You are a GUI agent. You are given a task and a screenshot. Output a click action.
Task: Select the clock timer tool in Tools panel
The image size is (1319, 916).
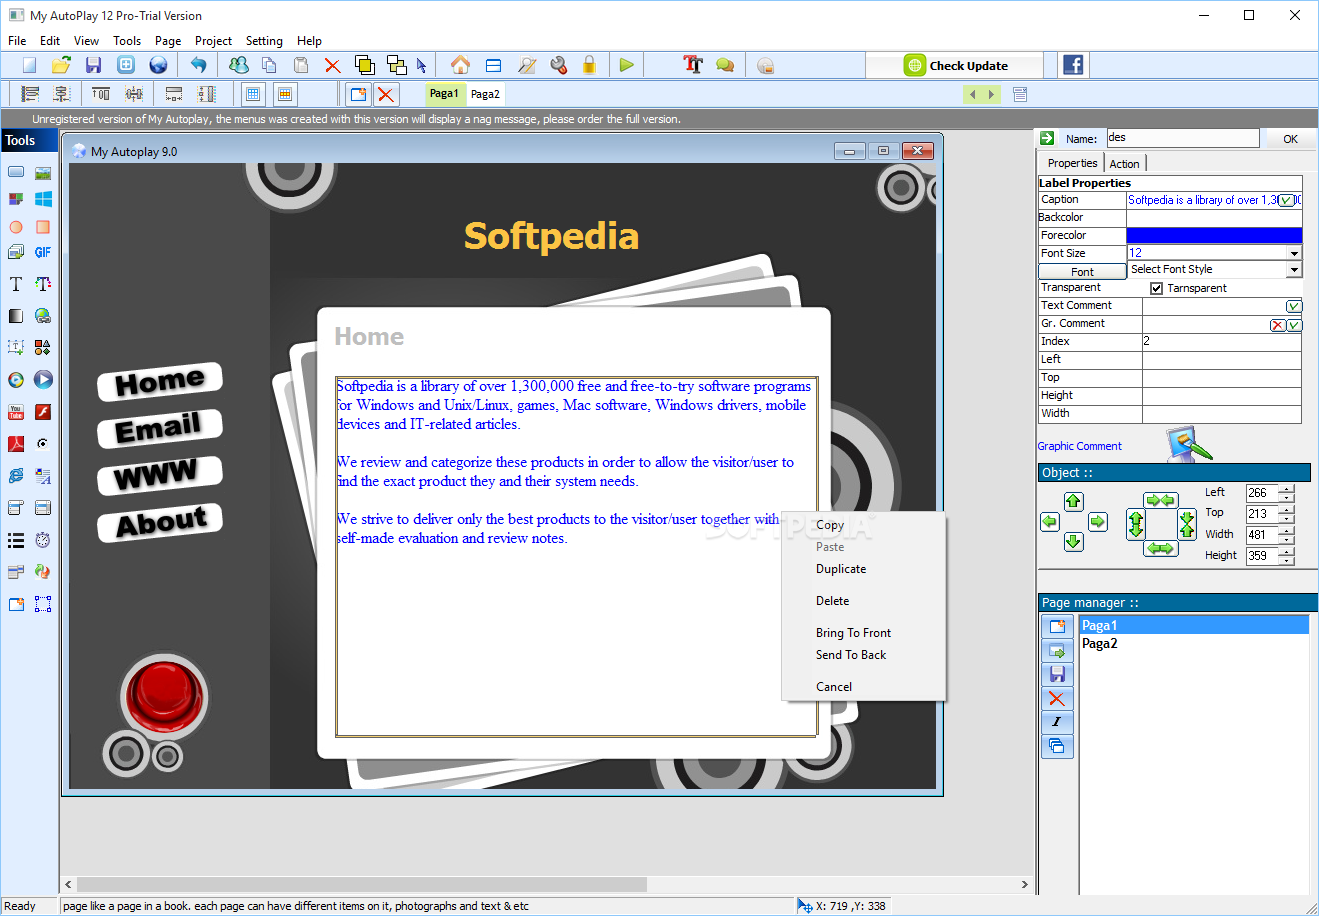tap(43, 540)
